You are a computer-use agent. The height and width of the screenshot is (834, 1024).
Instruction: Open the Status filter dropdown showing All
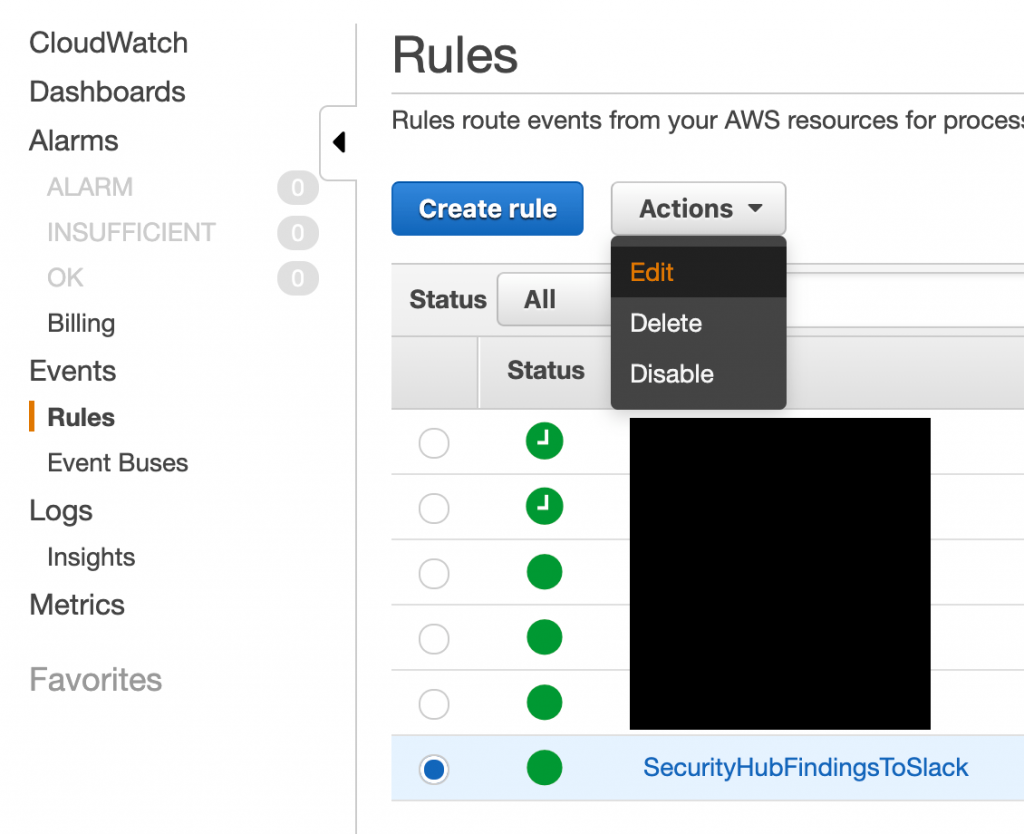[554, 300]
